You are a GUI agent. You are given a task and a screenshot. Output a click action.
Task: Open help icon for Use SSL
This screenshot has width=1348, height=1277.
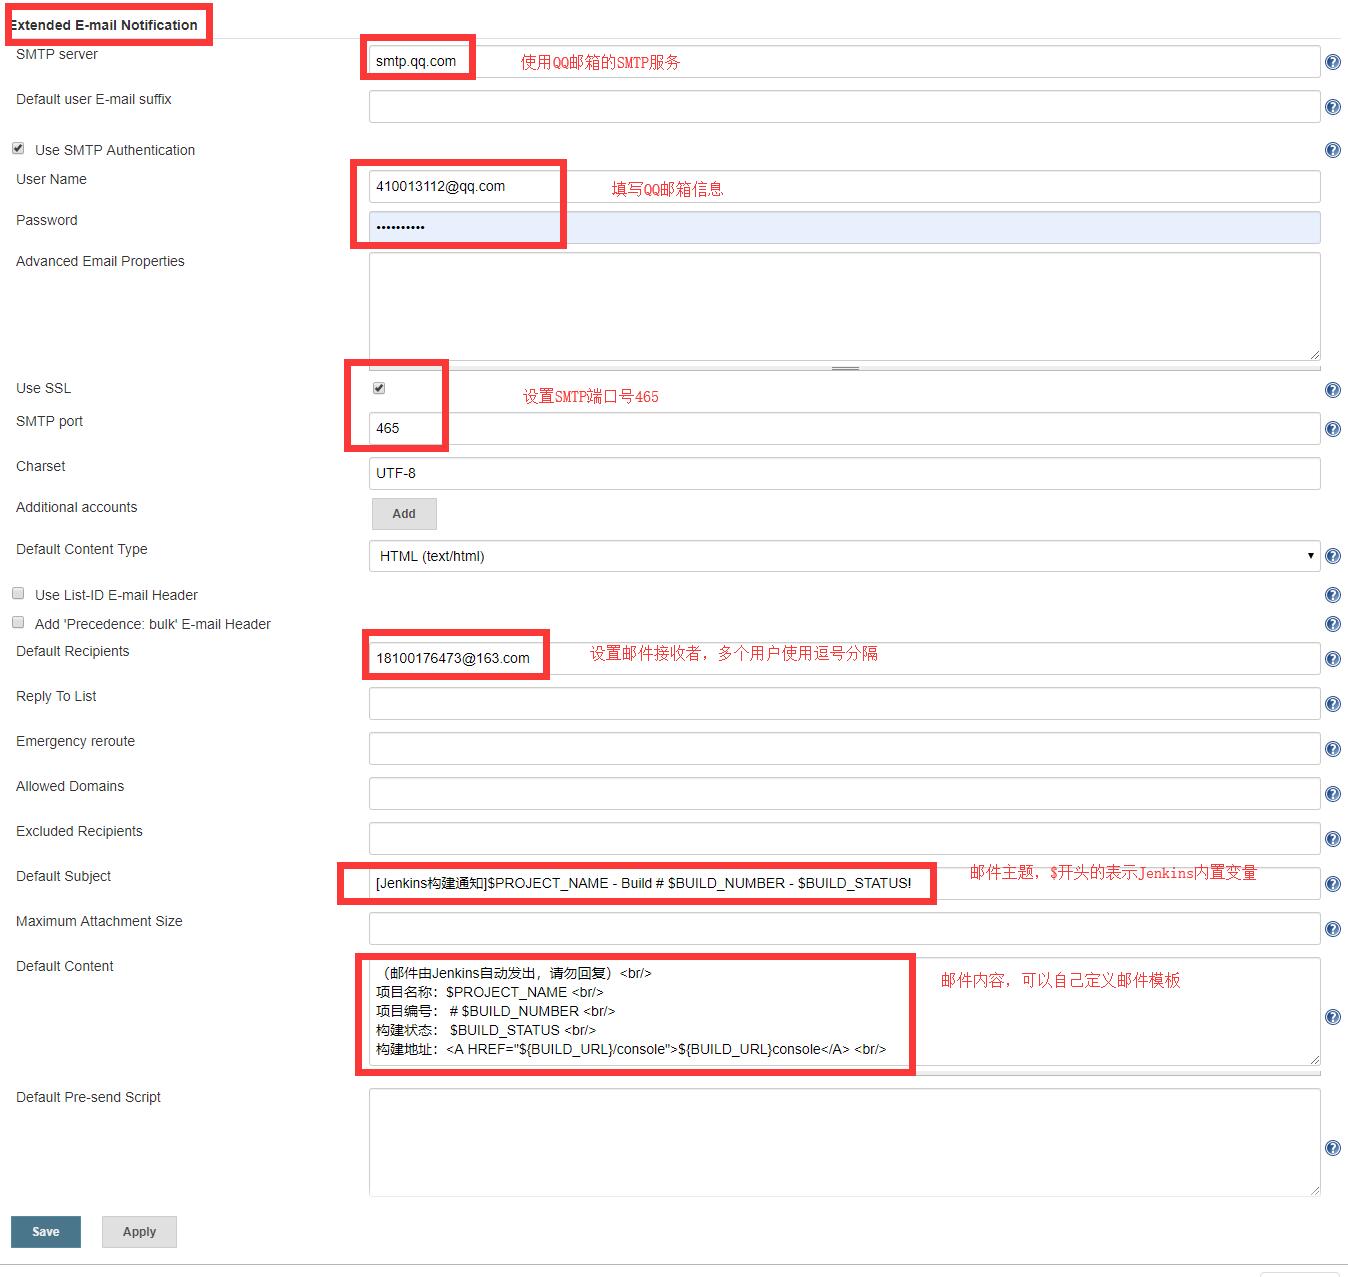pyautogui.click(x=1332, y=390)
